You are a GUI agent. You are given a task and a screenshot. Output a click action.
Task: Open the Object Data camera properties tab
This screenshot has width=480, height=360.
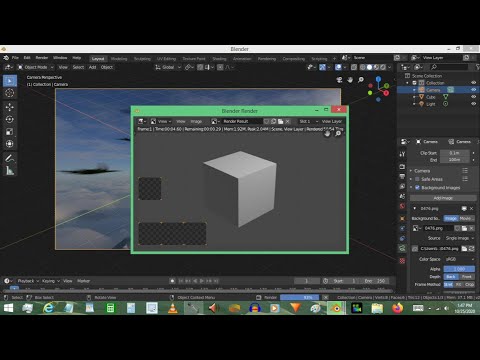coord(402,248)
